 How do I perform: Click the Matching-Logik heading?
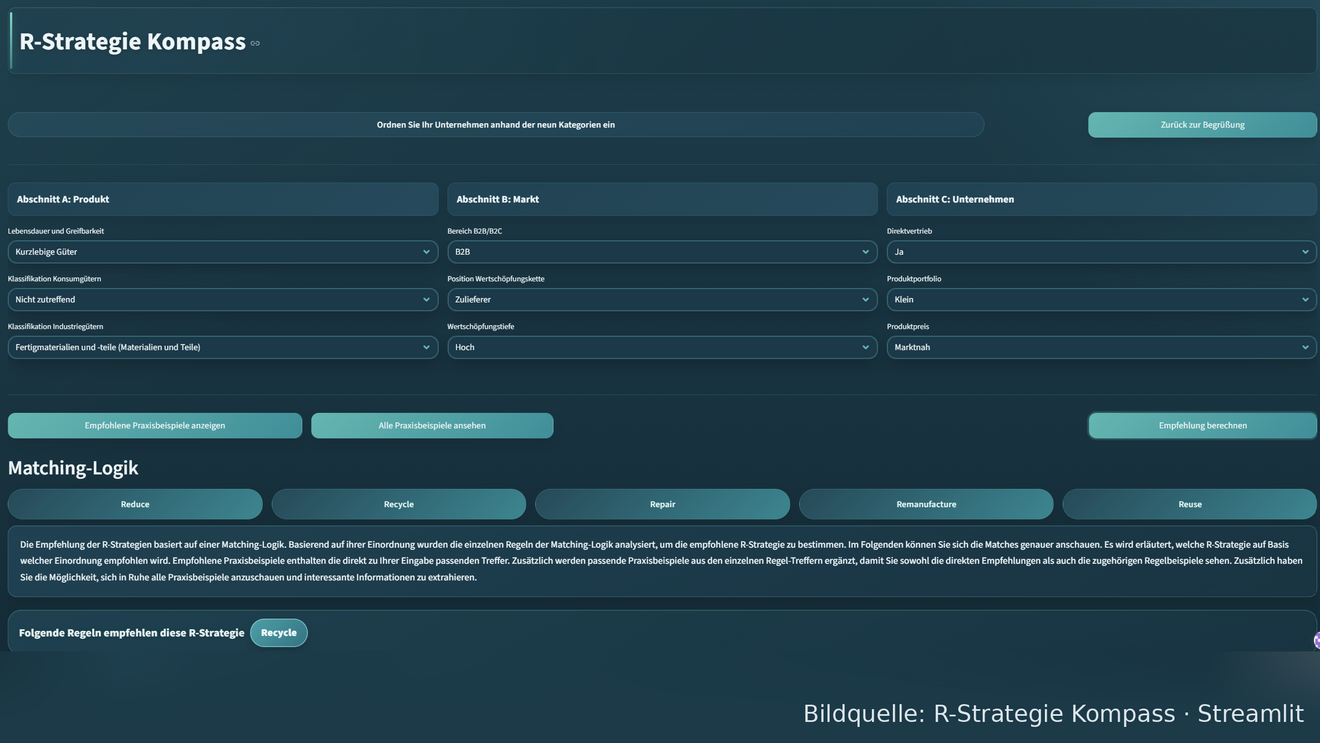pos(73,468)
